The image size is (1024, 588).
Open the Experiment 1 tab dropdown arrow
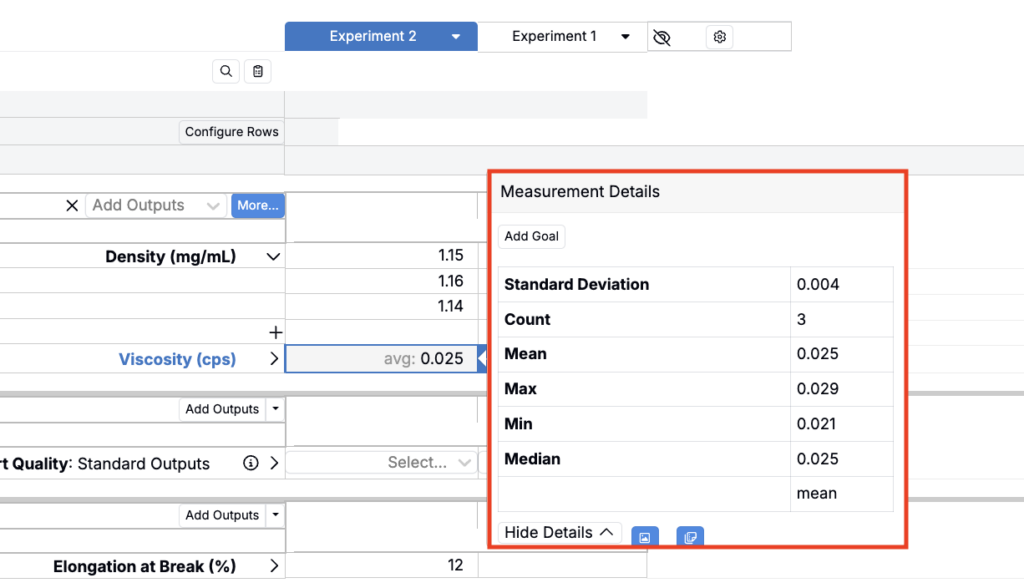pyautogui.click(x=626, y=37)
